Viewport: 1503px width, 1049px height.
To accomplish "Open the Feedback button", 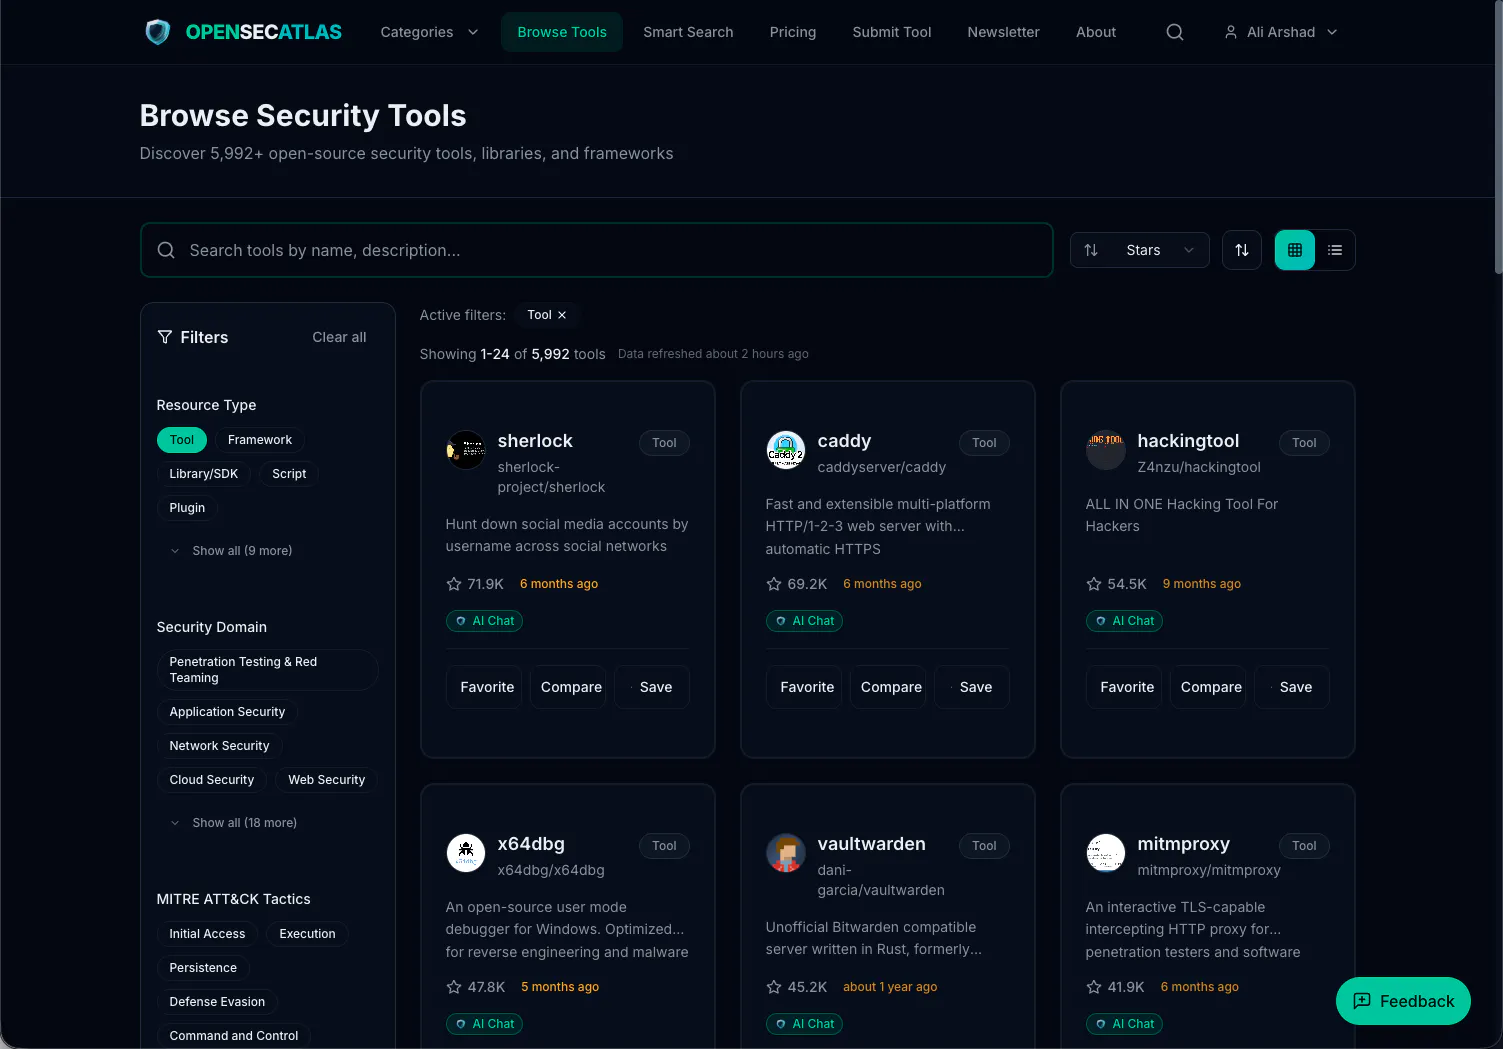I will (1403, 1001).
